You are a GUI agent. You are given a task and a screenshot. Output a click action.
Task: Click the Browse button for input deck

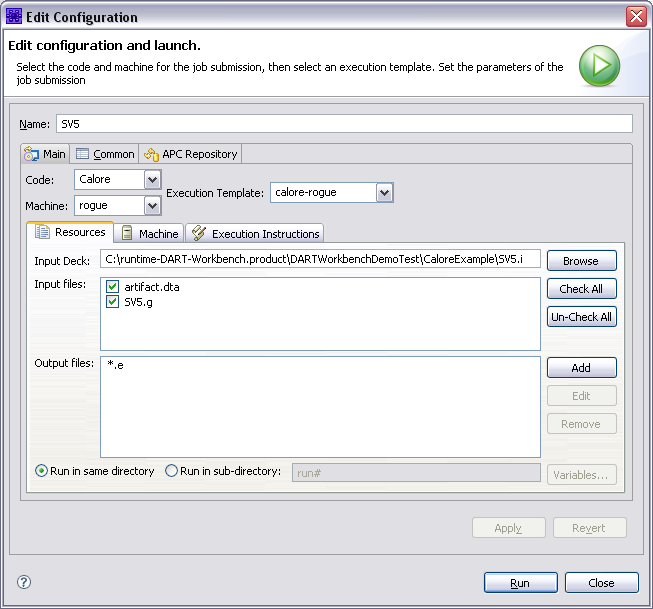click(x=581, y=261)
